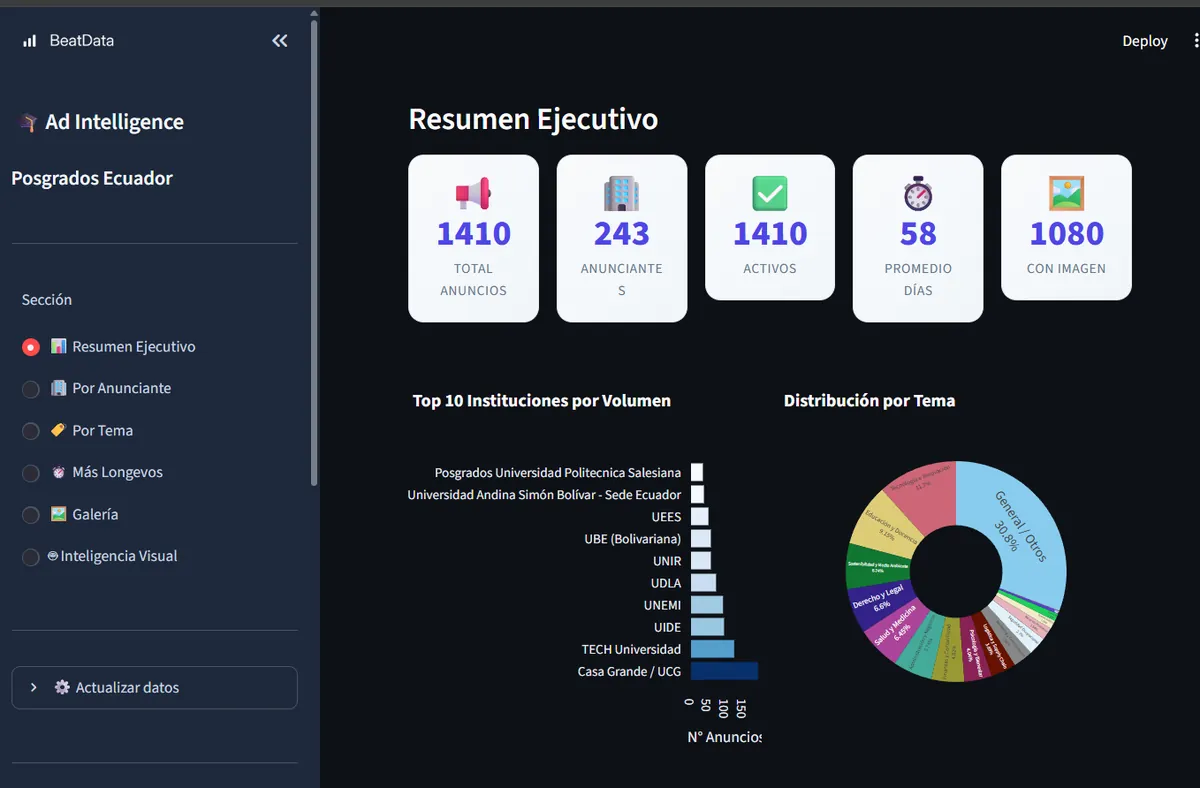
Task: Click the BeatData bar chart logo icon
Action: point(30,41)
